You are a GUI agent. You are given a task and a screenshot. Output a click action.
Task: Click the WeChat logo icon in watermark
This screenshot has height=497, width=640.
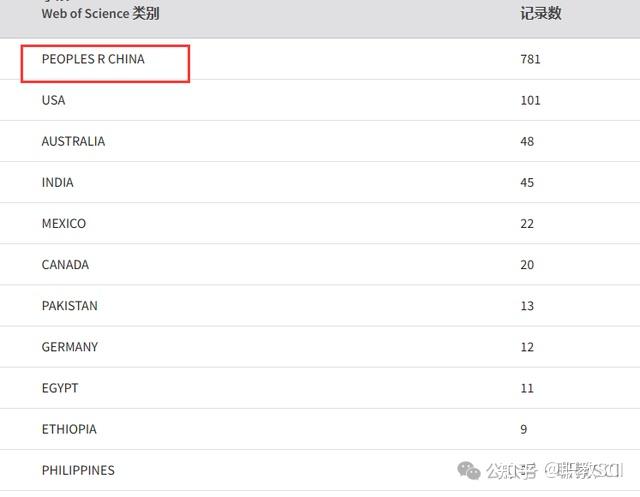[x=468, y=469]
